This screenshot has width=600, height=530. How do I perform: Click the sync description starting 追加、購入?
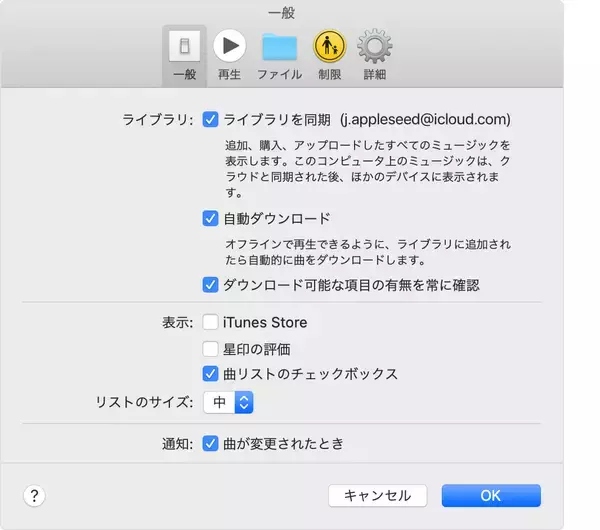[x=368, y=168]
